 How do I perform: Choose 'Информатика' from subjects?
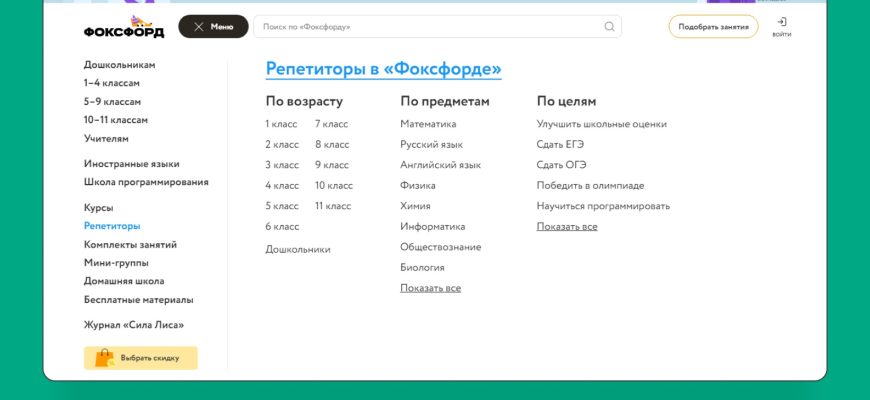point(432,226)
